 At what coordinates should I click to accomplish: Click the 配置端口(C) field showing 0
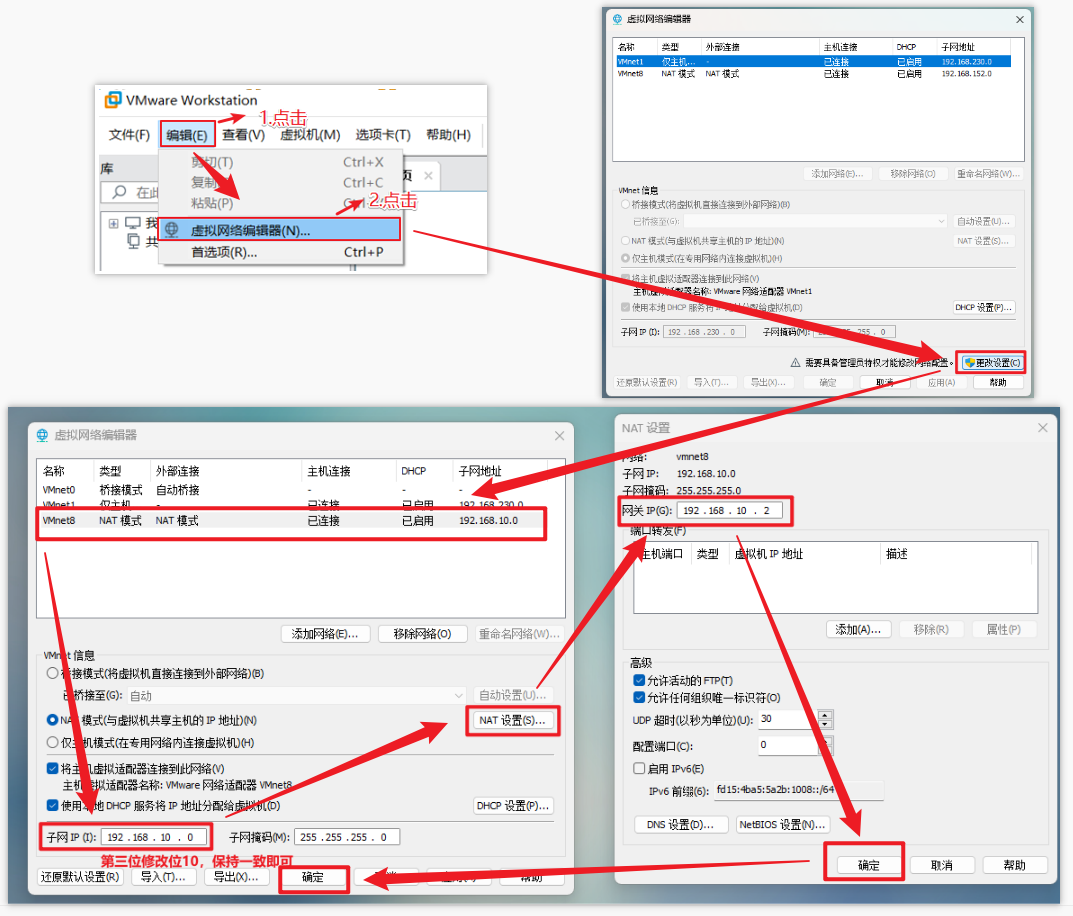[788, 745]
